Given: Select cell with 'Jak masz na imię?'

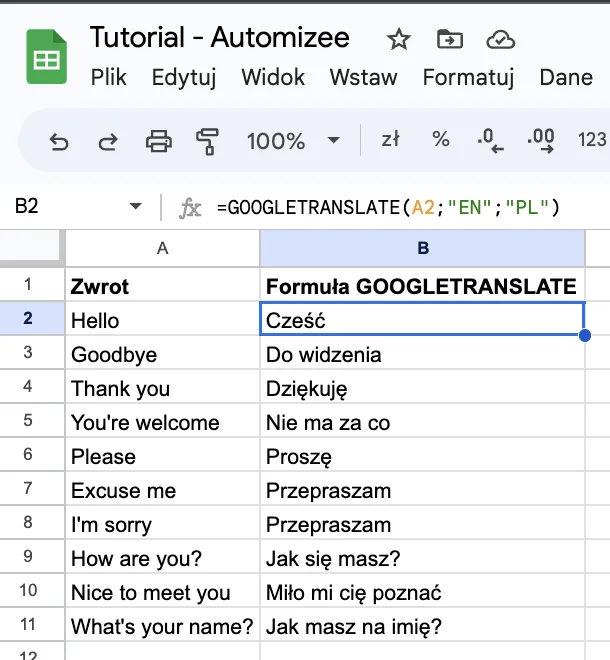Looking at the screenshot, I should pos(423,625).
